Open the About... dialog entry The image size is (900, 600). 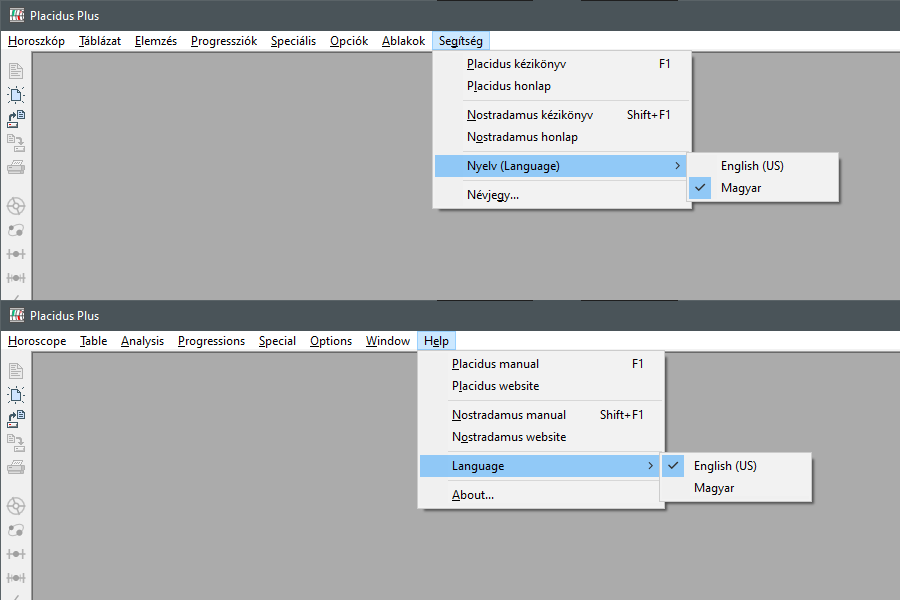click(x=541, y=495)
